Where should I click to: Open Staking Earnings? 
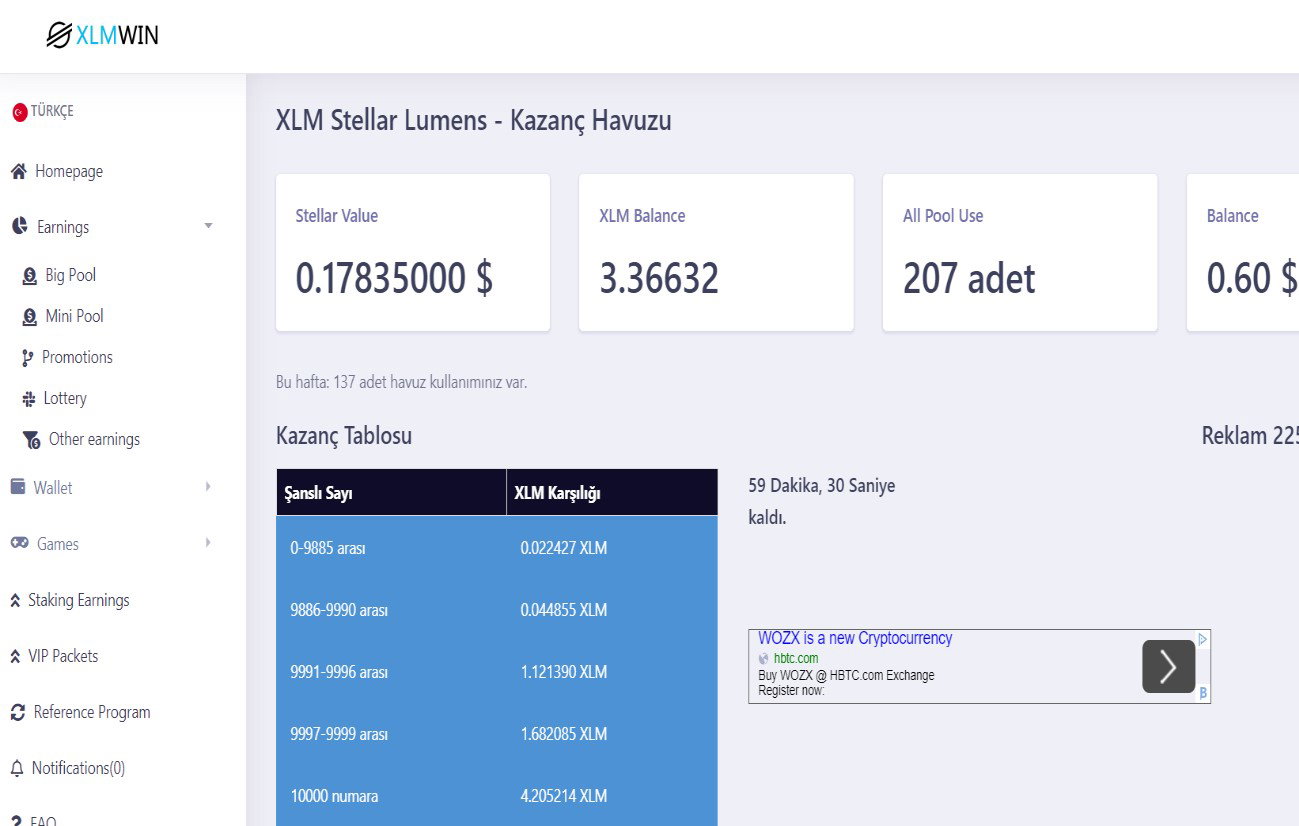click(79, 600)
